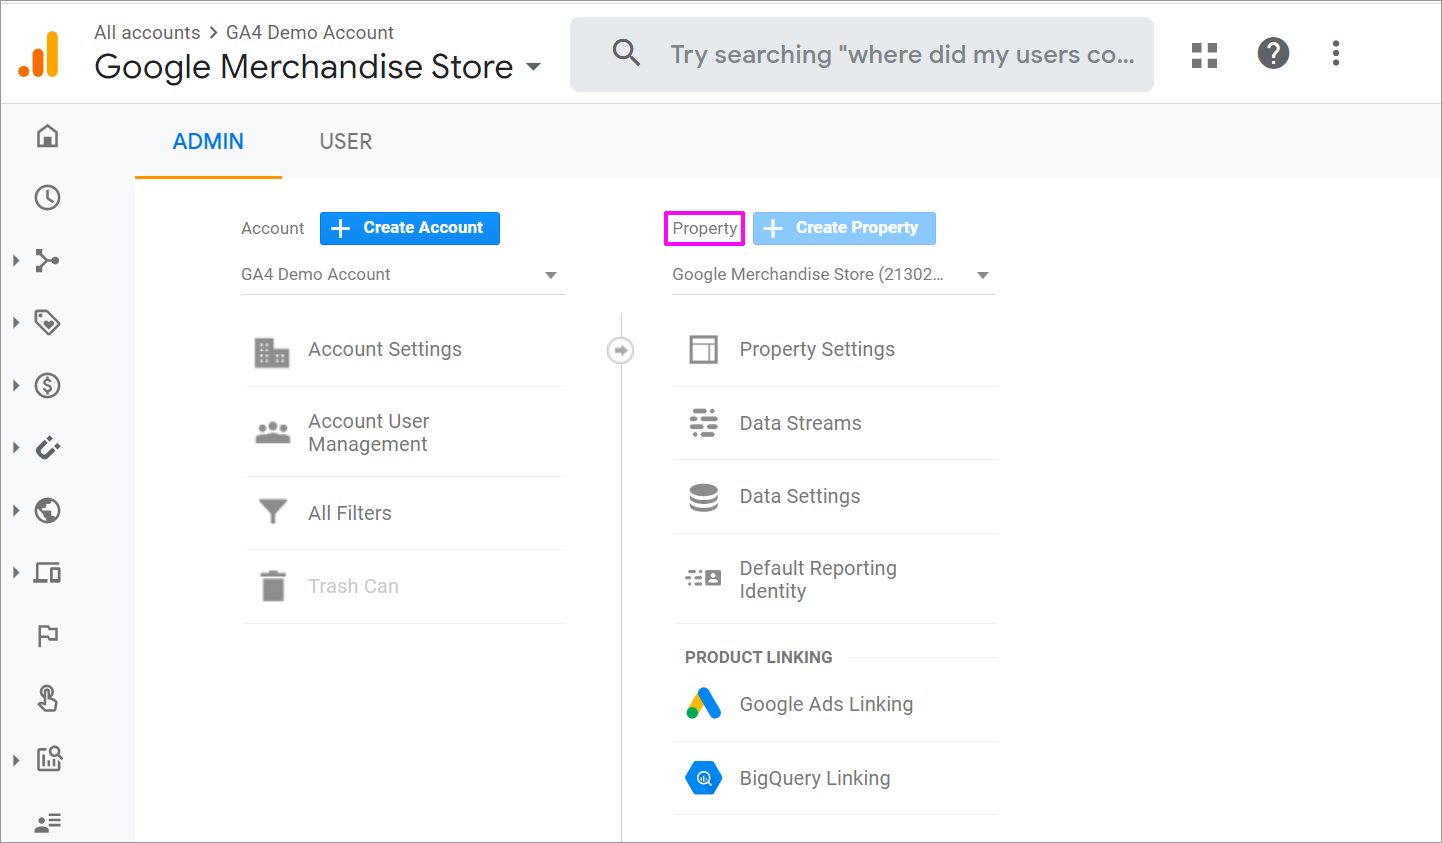Click the Conversions flag icon in the sidebar
This screenshot has width=1442, height=843.
(47, 636)
